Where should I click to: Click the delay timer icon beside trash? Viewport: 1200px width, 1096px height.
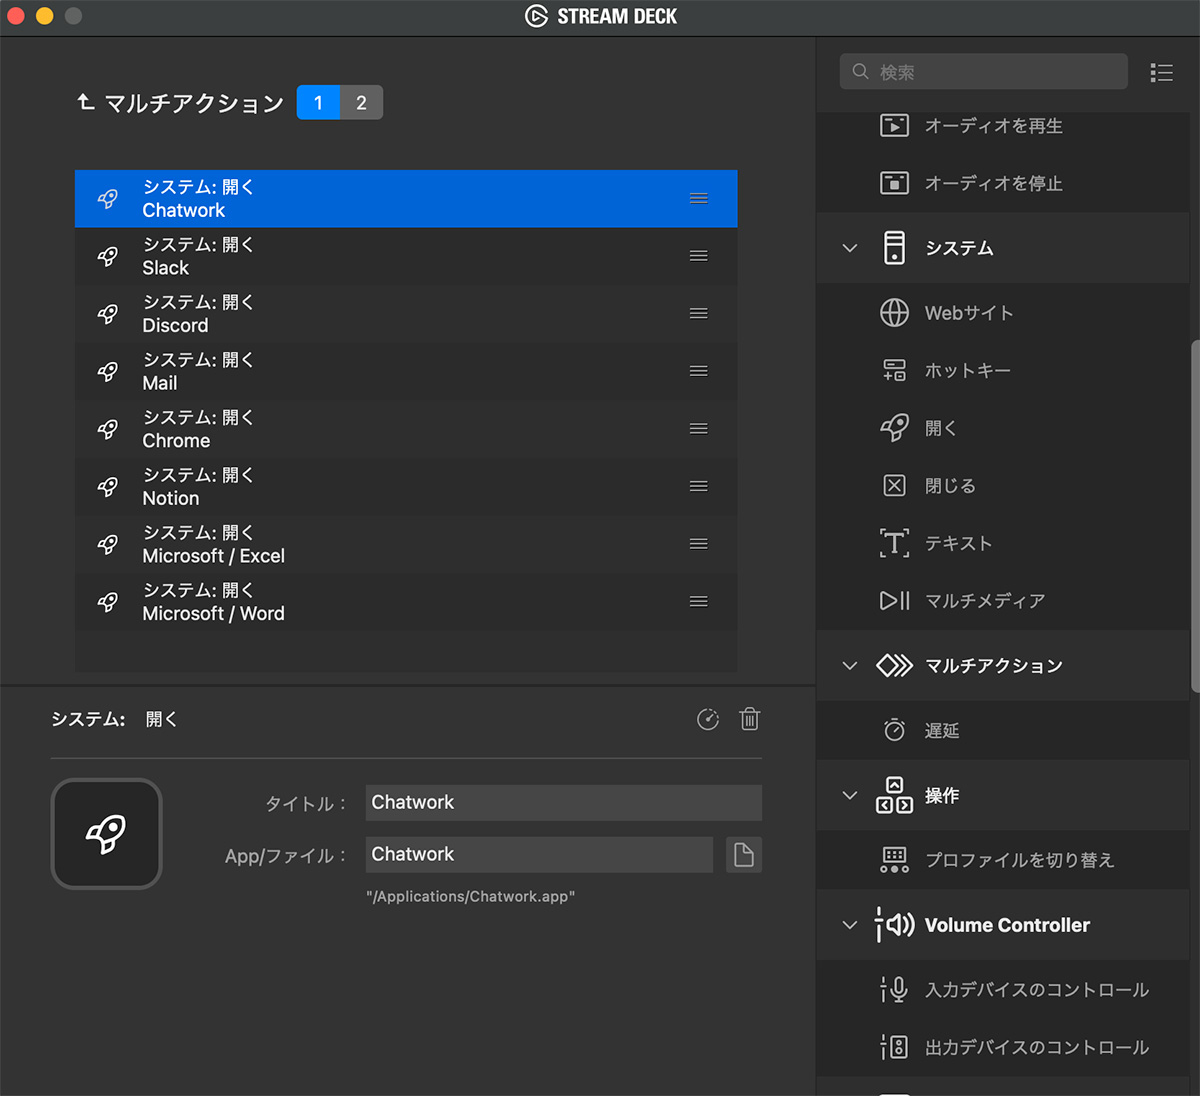coord(708,719)
